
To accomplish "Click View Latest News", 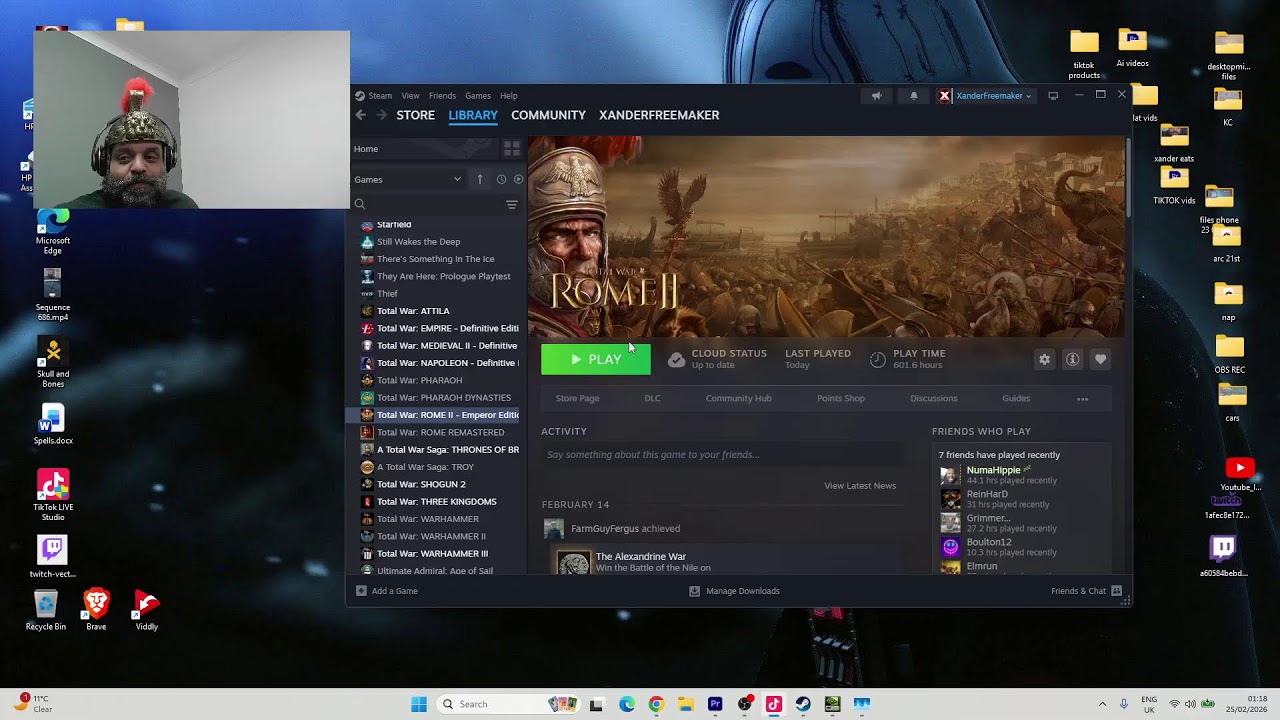I will tap(860, 486).
